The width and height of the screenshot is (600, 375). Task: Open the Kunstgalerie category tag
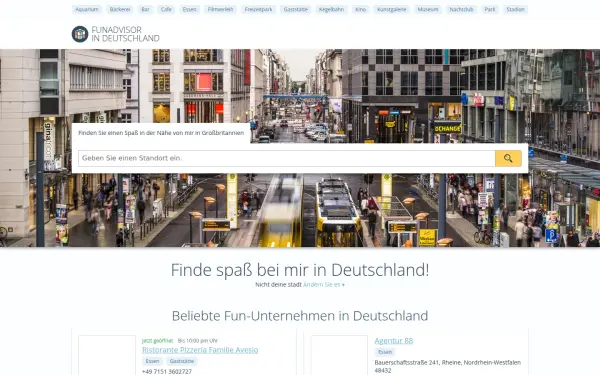point(391,9)
